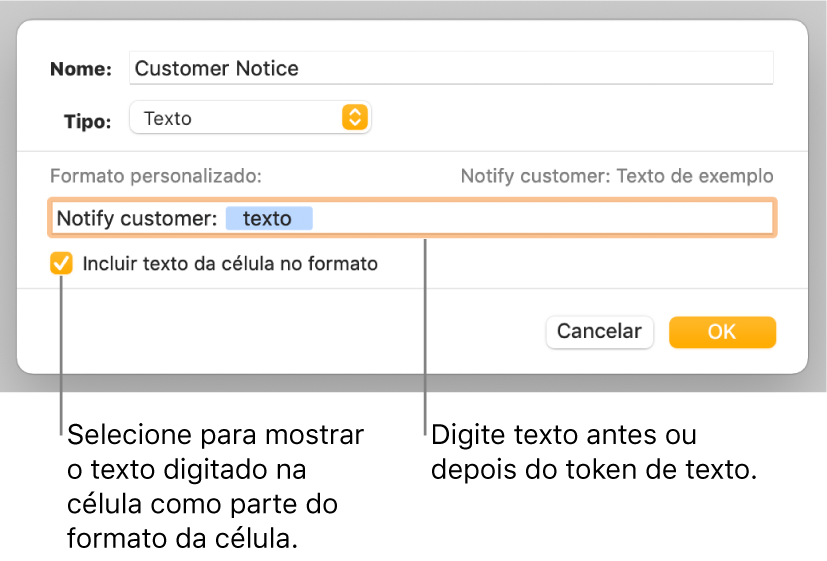The image size is (827, 561).
Task: Select the blue texto token
Action: [x=269, y=218]
